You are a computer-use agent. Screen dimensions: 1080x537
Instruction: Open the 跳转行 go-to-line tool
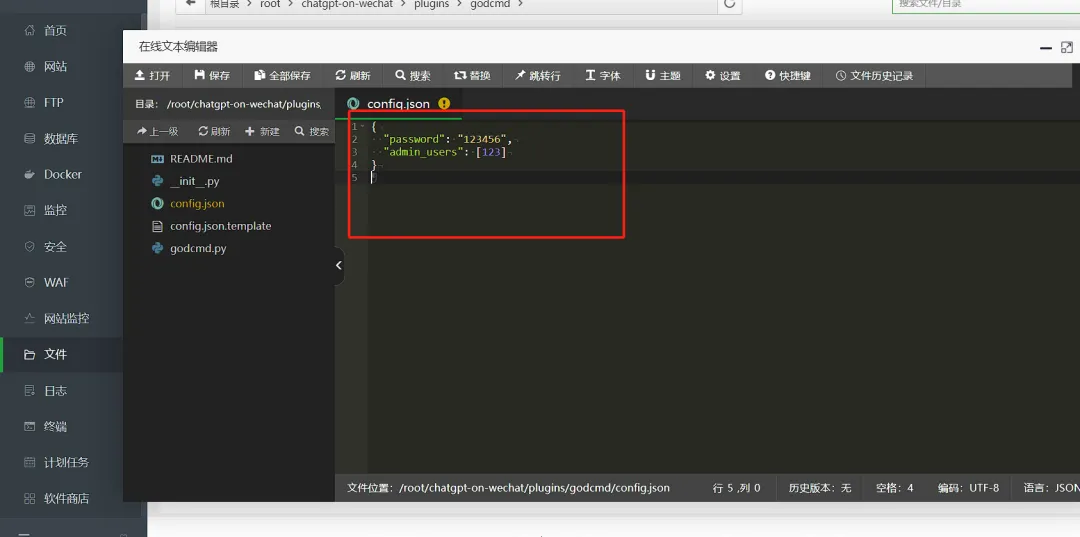click(x=520, y=75)
